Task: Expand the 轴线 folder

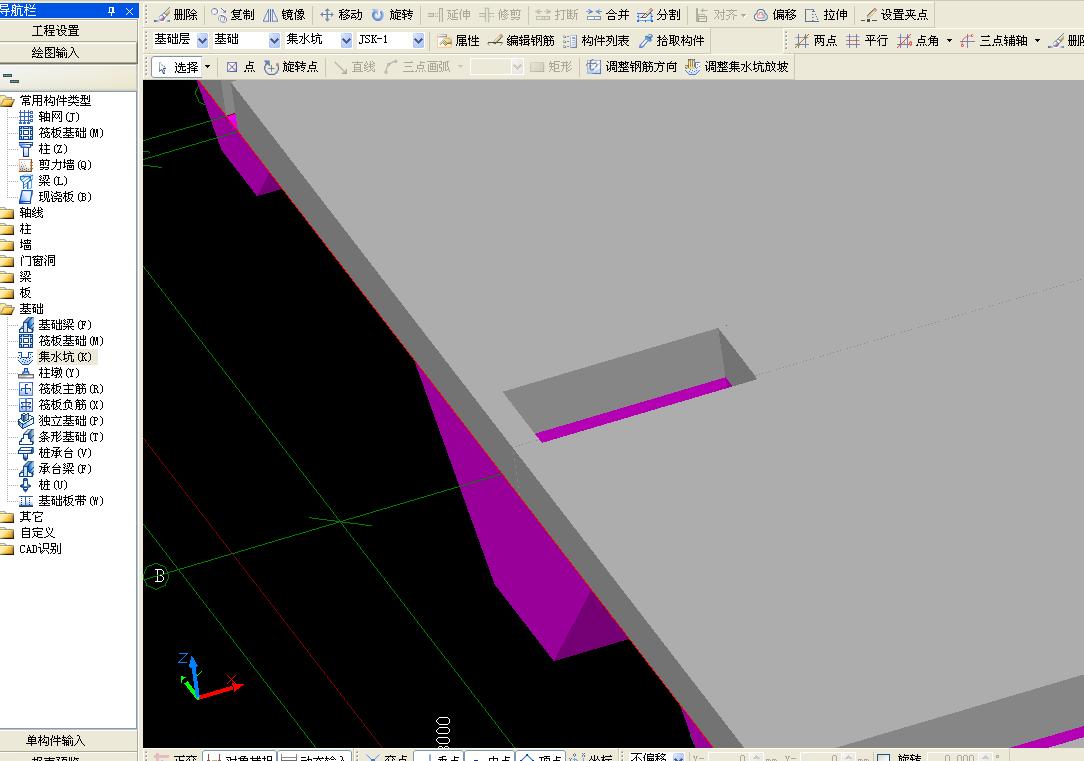Action: tap(8, 213)
